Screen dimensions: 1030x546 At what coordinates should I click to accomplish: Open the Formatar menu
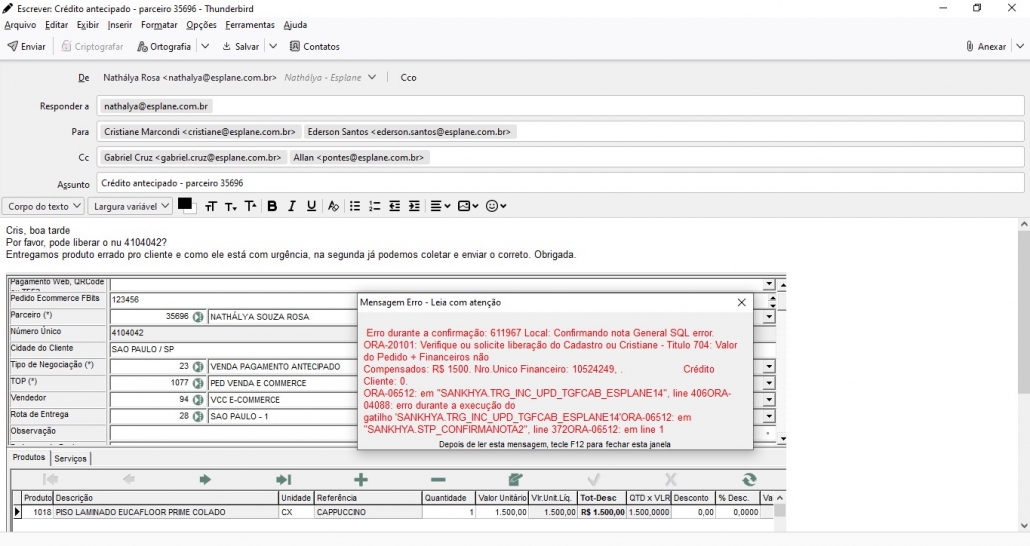(x=159, y=25)
